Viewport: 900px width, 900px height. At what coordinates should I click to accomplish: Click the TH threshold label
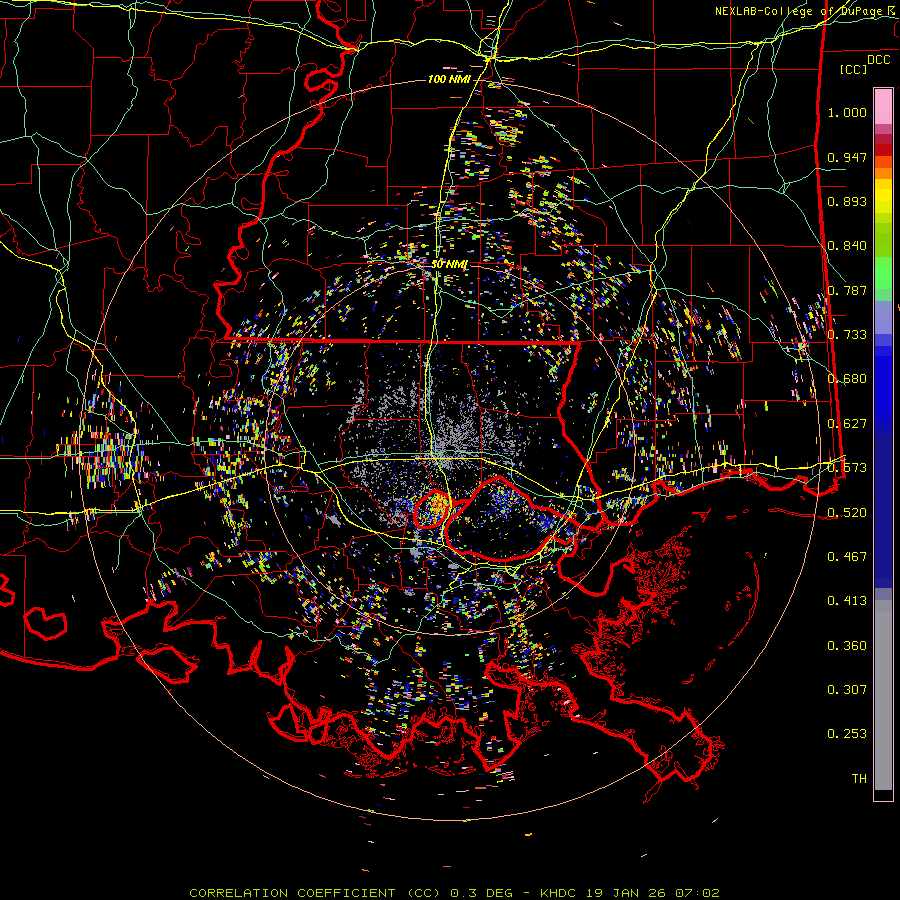[x=858, y=778]
